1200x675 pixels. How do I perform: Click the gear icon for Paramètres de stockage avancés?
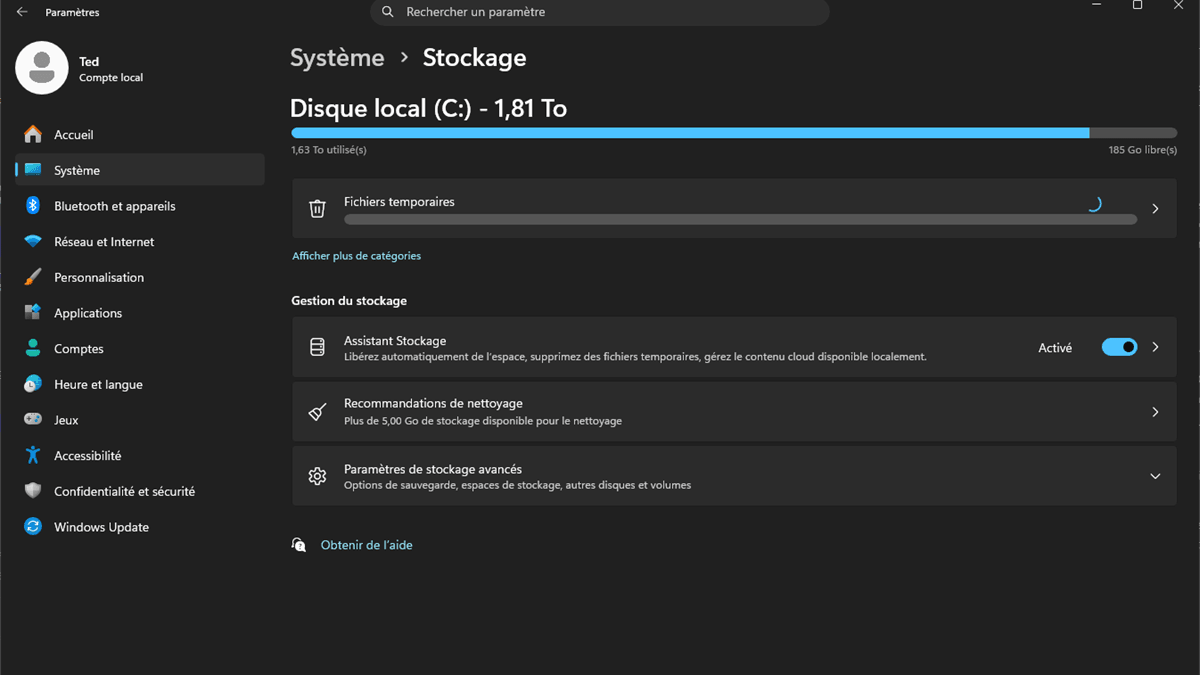(x=317, y=476)
